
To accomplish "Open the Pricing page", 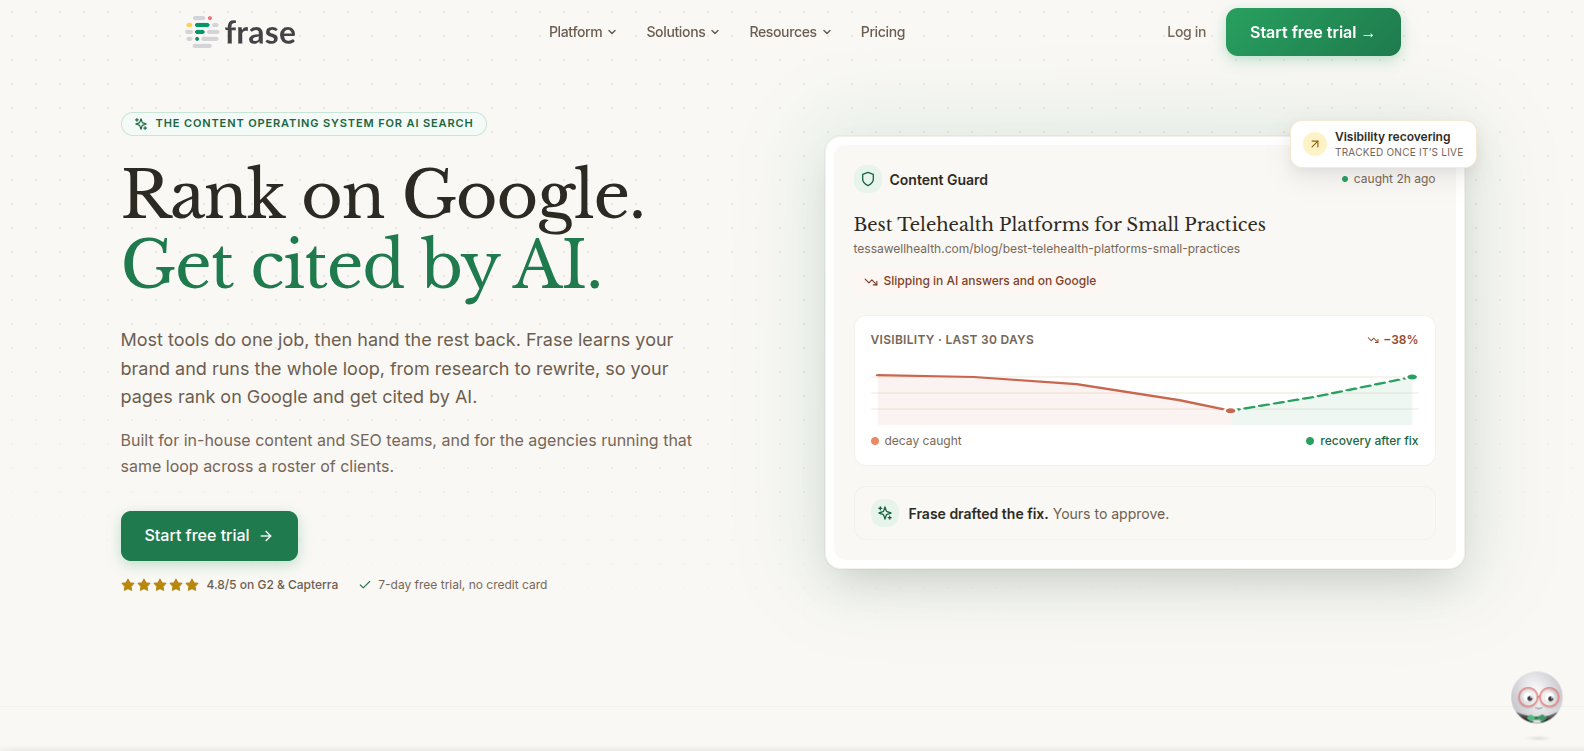I will tap(883, 32).
